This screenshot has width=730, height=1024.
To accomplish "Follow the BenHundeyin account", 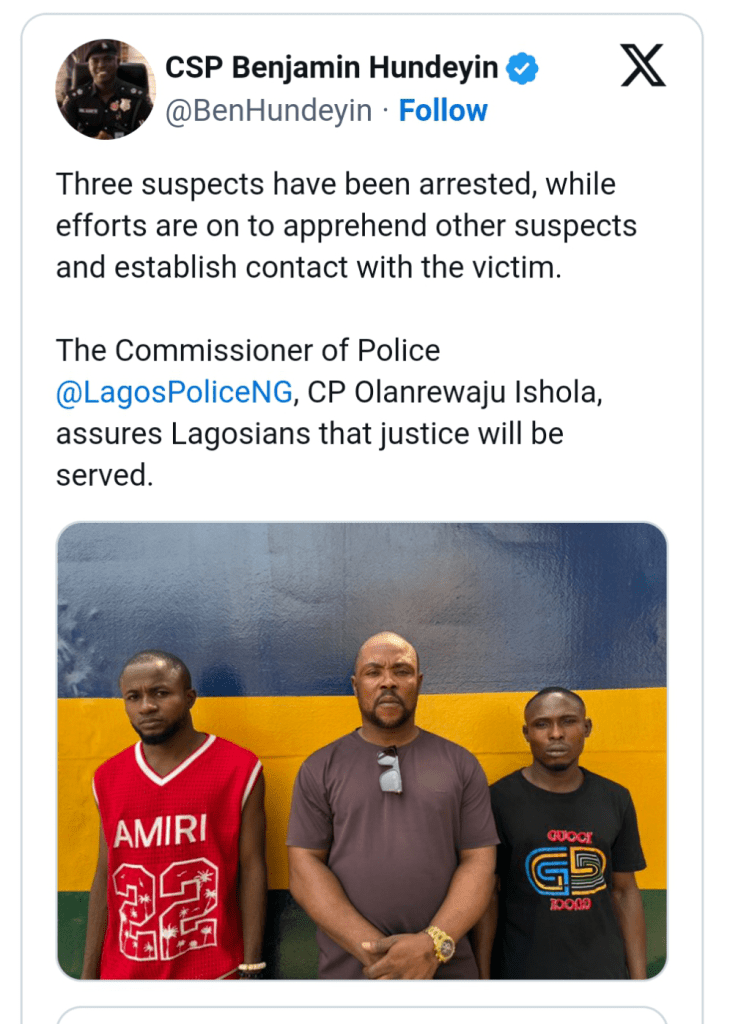I will point(443,110).
